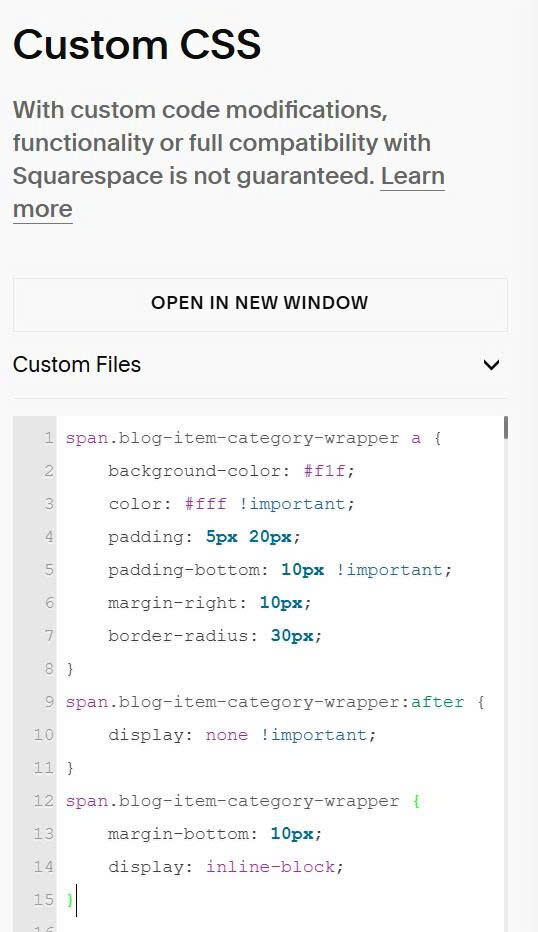
Task: Click the ':after' selector on line 9
Action: tap(437, 702)
